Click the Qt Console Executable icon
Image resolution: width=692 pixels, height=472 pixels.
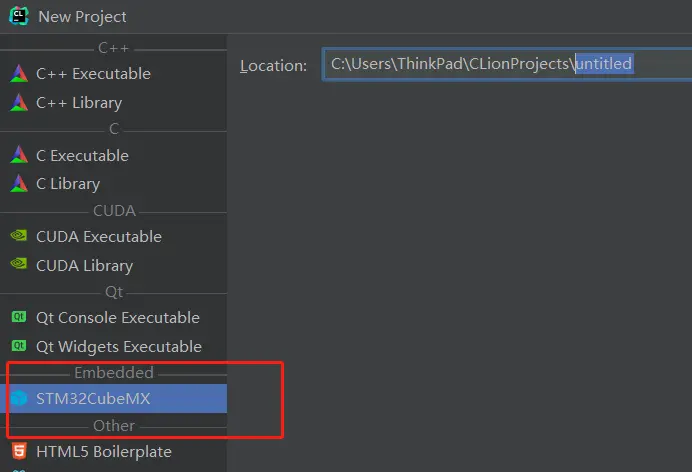click(19, 318)
